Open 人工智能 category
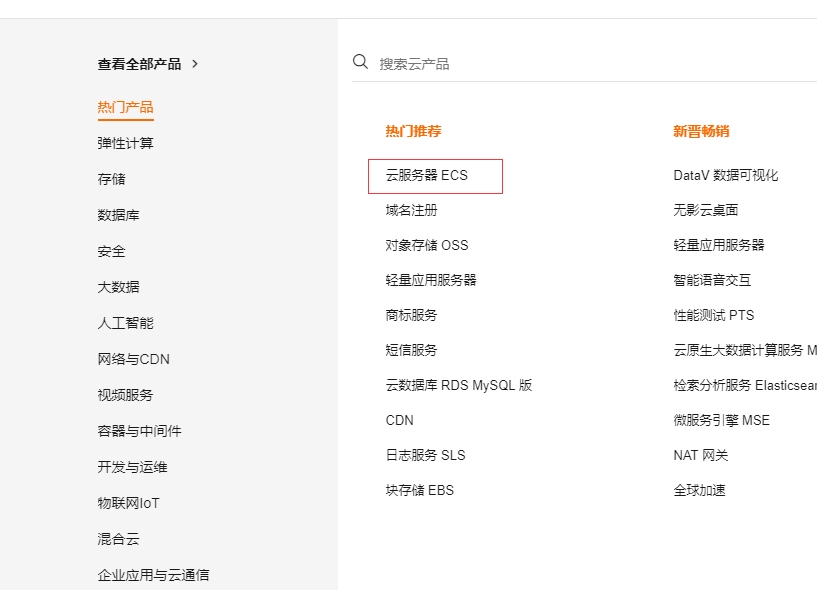The height and width of the screenshot is (590, 817). (x=126, y=323)
